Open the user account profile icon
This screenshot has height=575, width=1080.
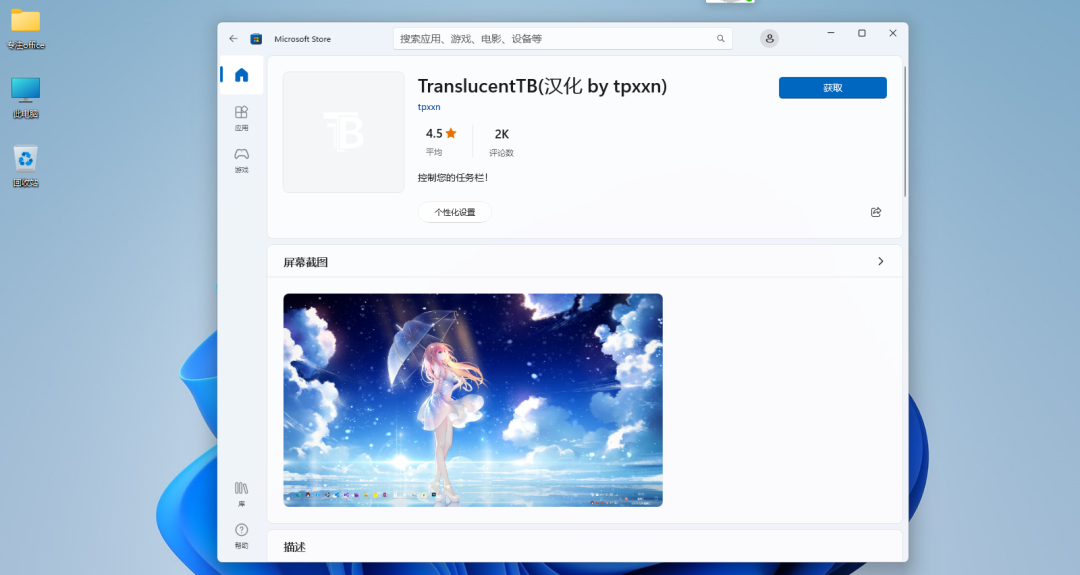coord(769,39)
